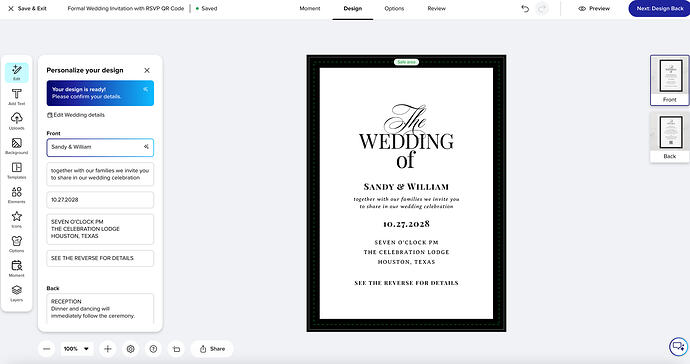Open the help question mark button
The height and width of the screenshot is (364, 690).
tap(154, 349)
